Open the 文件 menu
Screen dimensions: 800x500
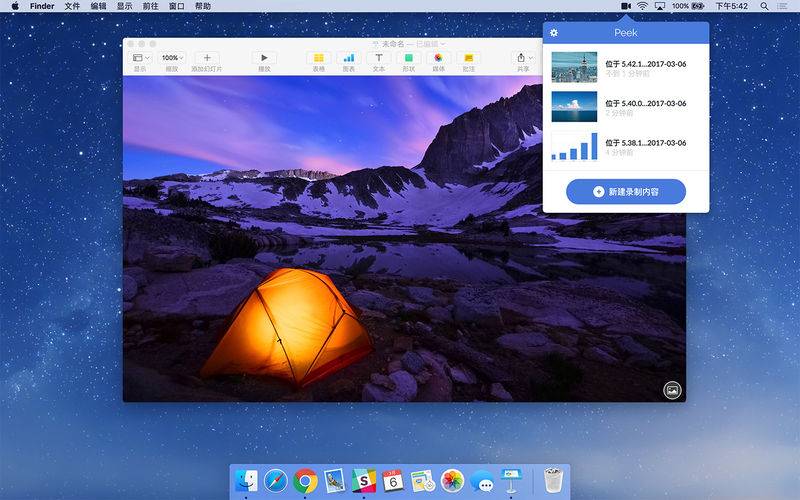[x=72, y=6]
